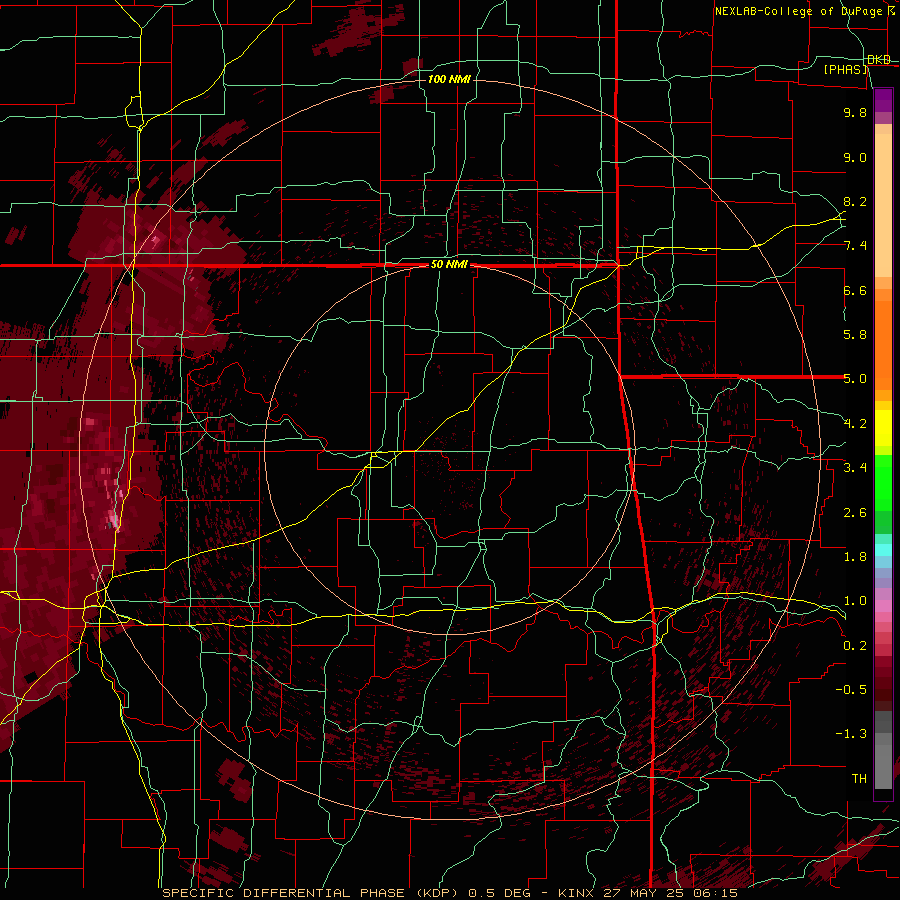This screenshot has height=900, width=900.
Task: Click the [PHAS] legend unit label
Action: 846,69
